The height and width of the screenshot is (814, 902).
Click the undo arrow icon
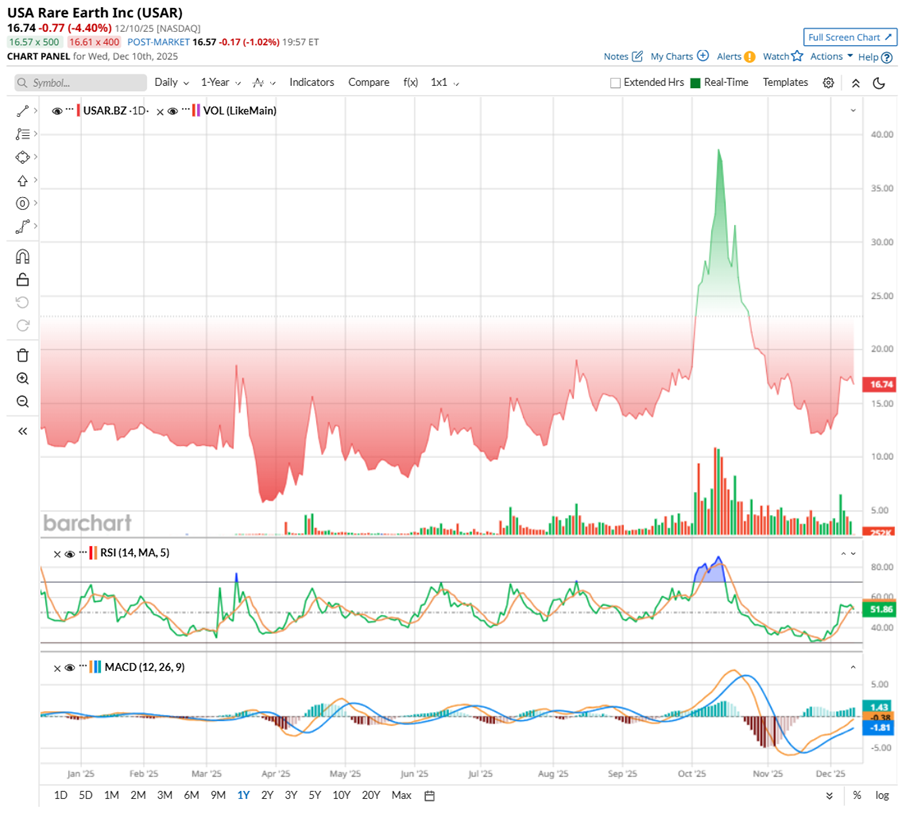22,303
